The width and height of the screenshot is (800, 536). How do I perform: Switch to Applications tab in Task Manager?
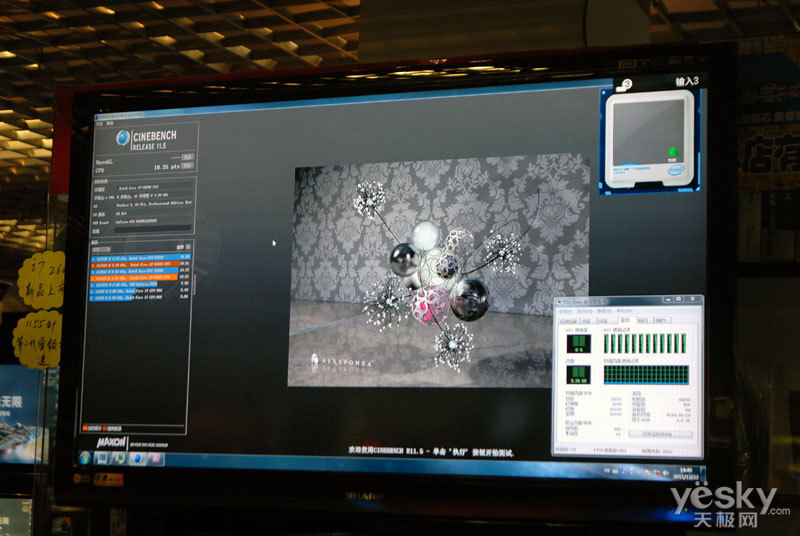click(568, 321)
